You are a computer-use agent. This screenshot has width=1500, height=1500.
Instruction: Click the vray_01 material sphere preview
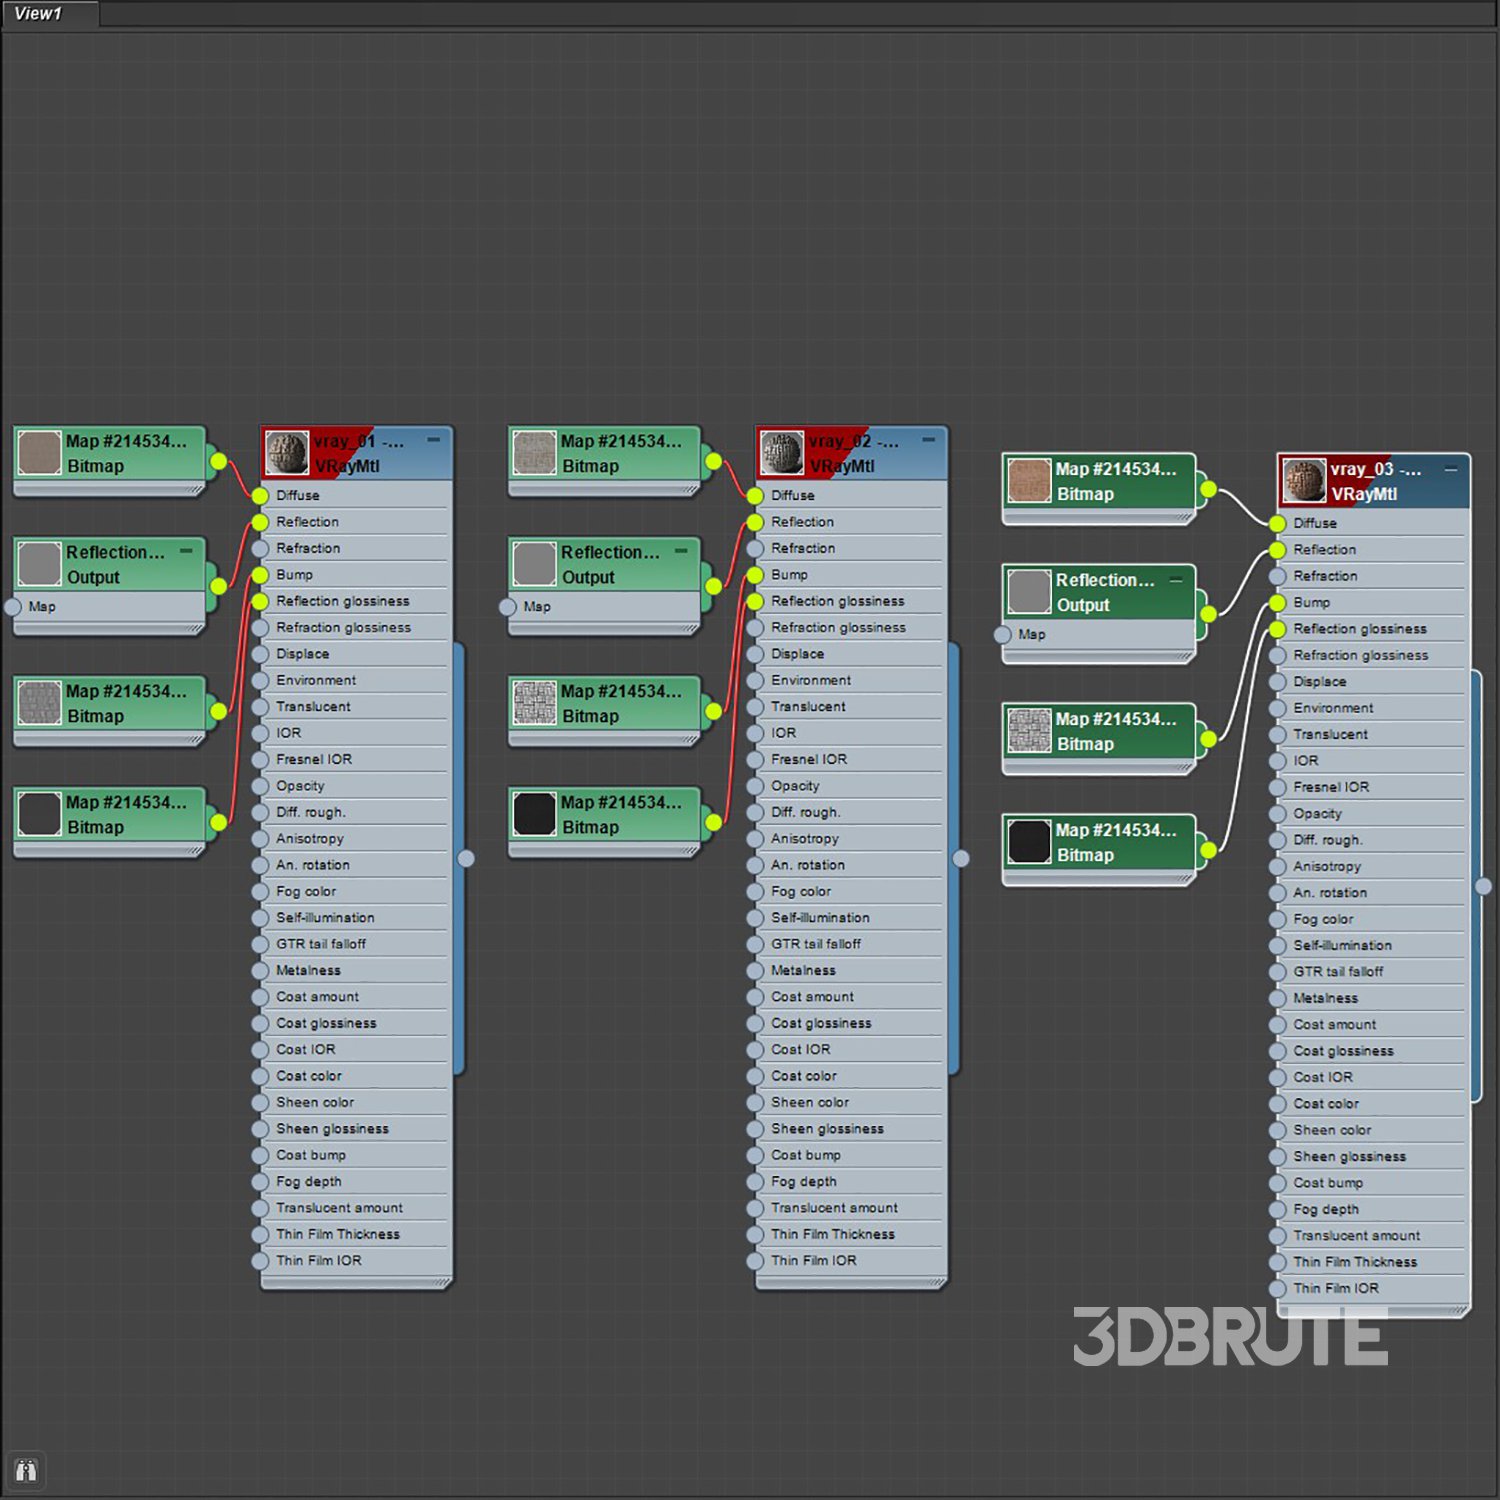287,453
